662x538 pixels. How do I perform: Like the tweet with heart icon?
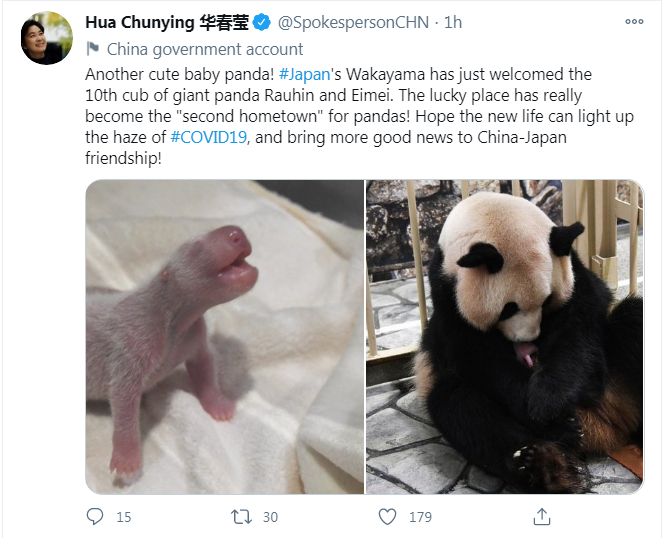[x=387, y=517]
